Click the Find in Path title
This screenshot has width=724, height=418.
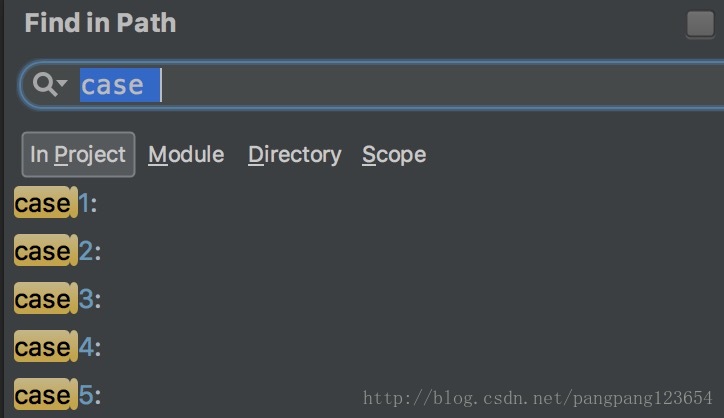click(100, 23)
